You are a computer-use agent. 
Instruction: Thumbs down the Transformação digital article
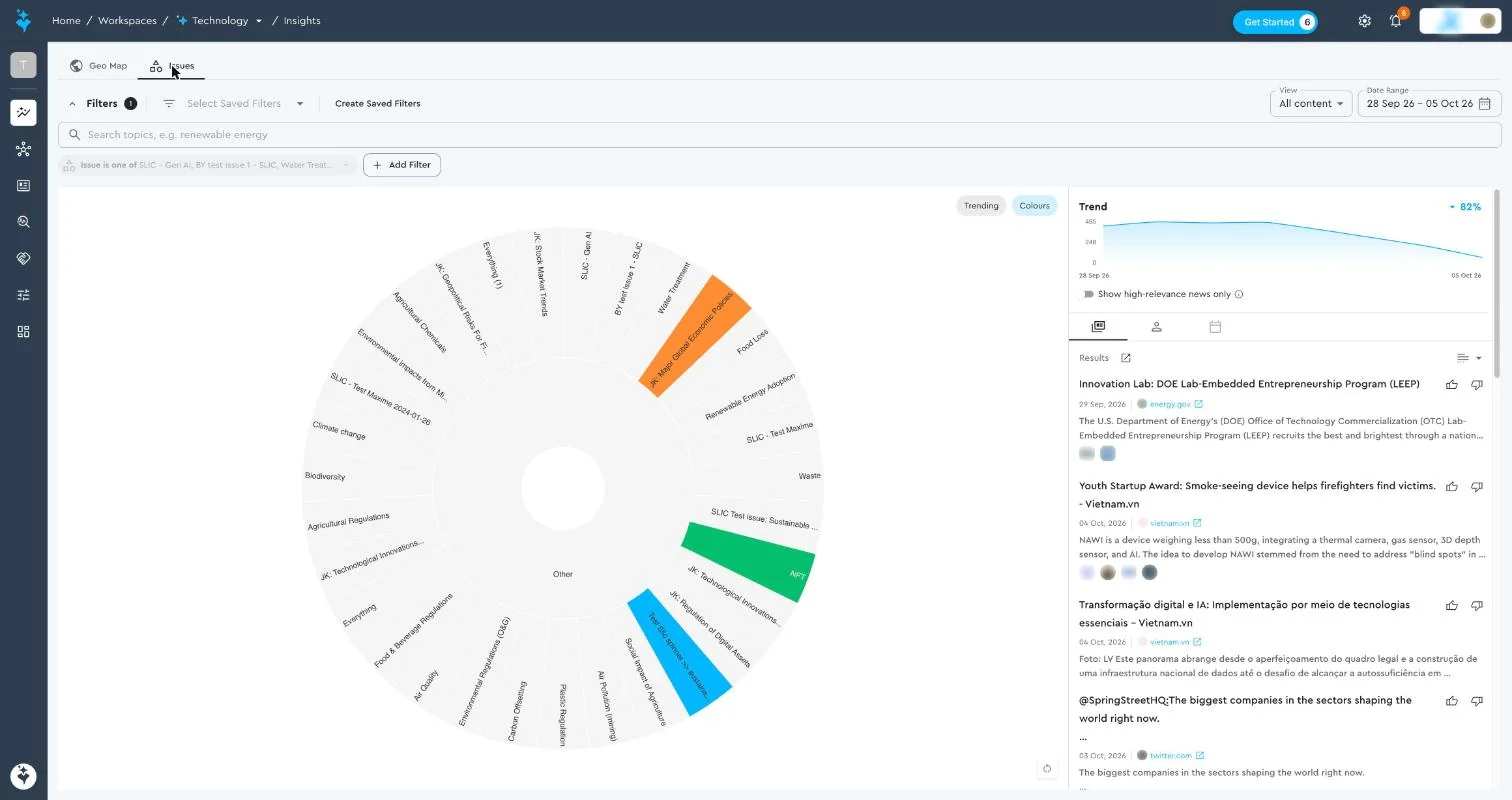pos(1477,605)
